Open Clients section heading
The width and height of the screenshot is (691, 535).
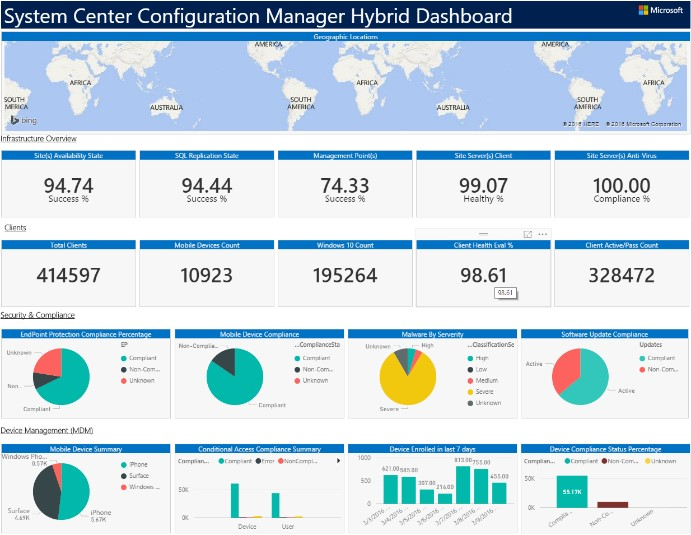point(15,227)
